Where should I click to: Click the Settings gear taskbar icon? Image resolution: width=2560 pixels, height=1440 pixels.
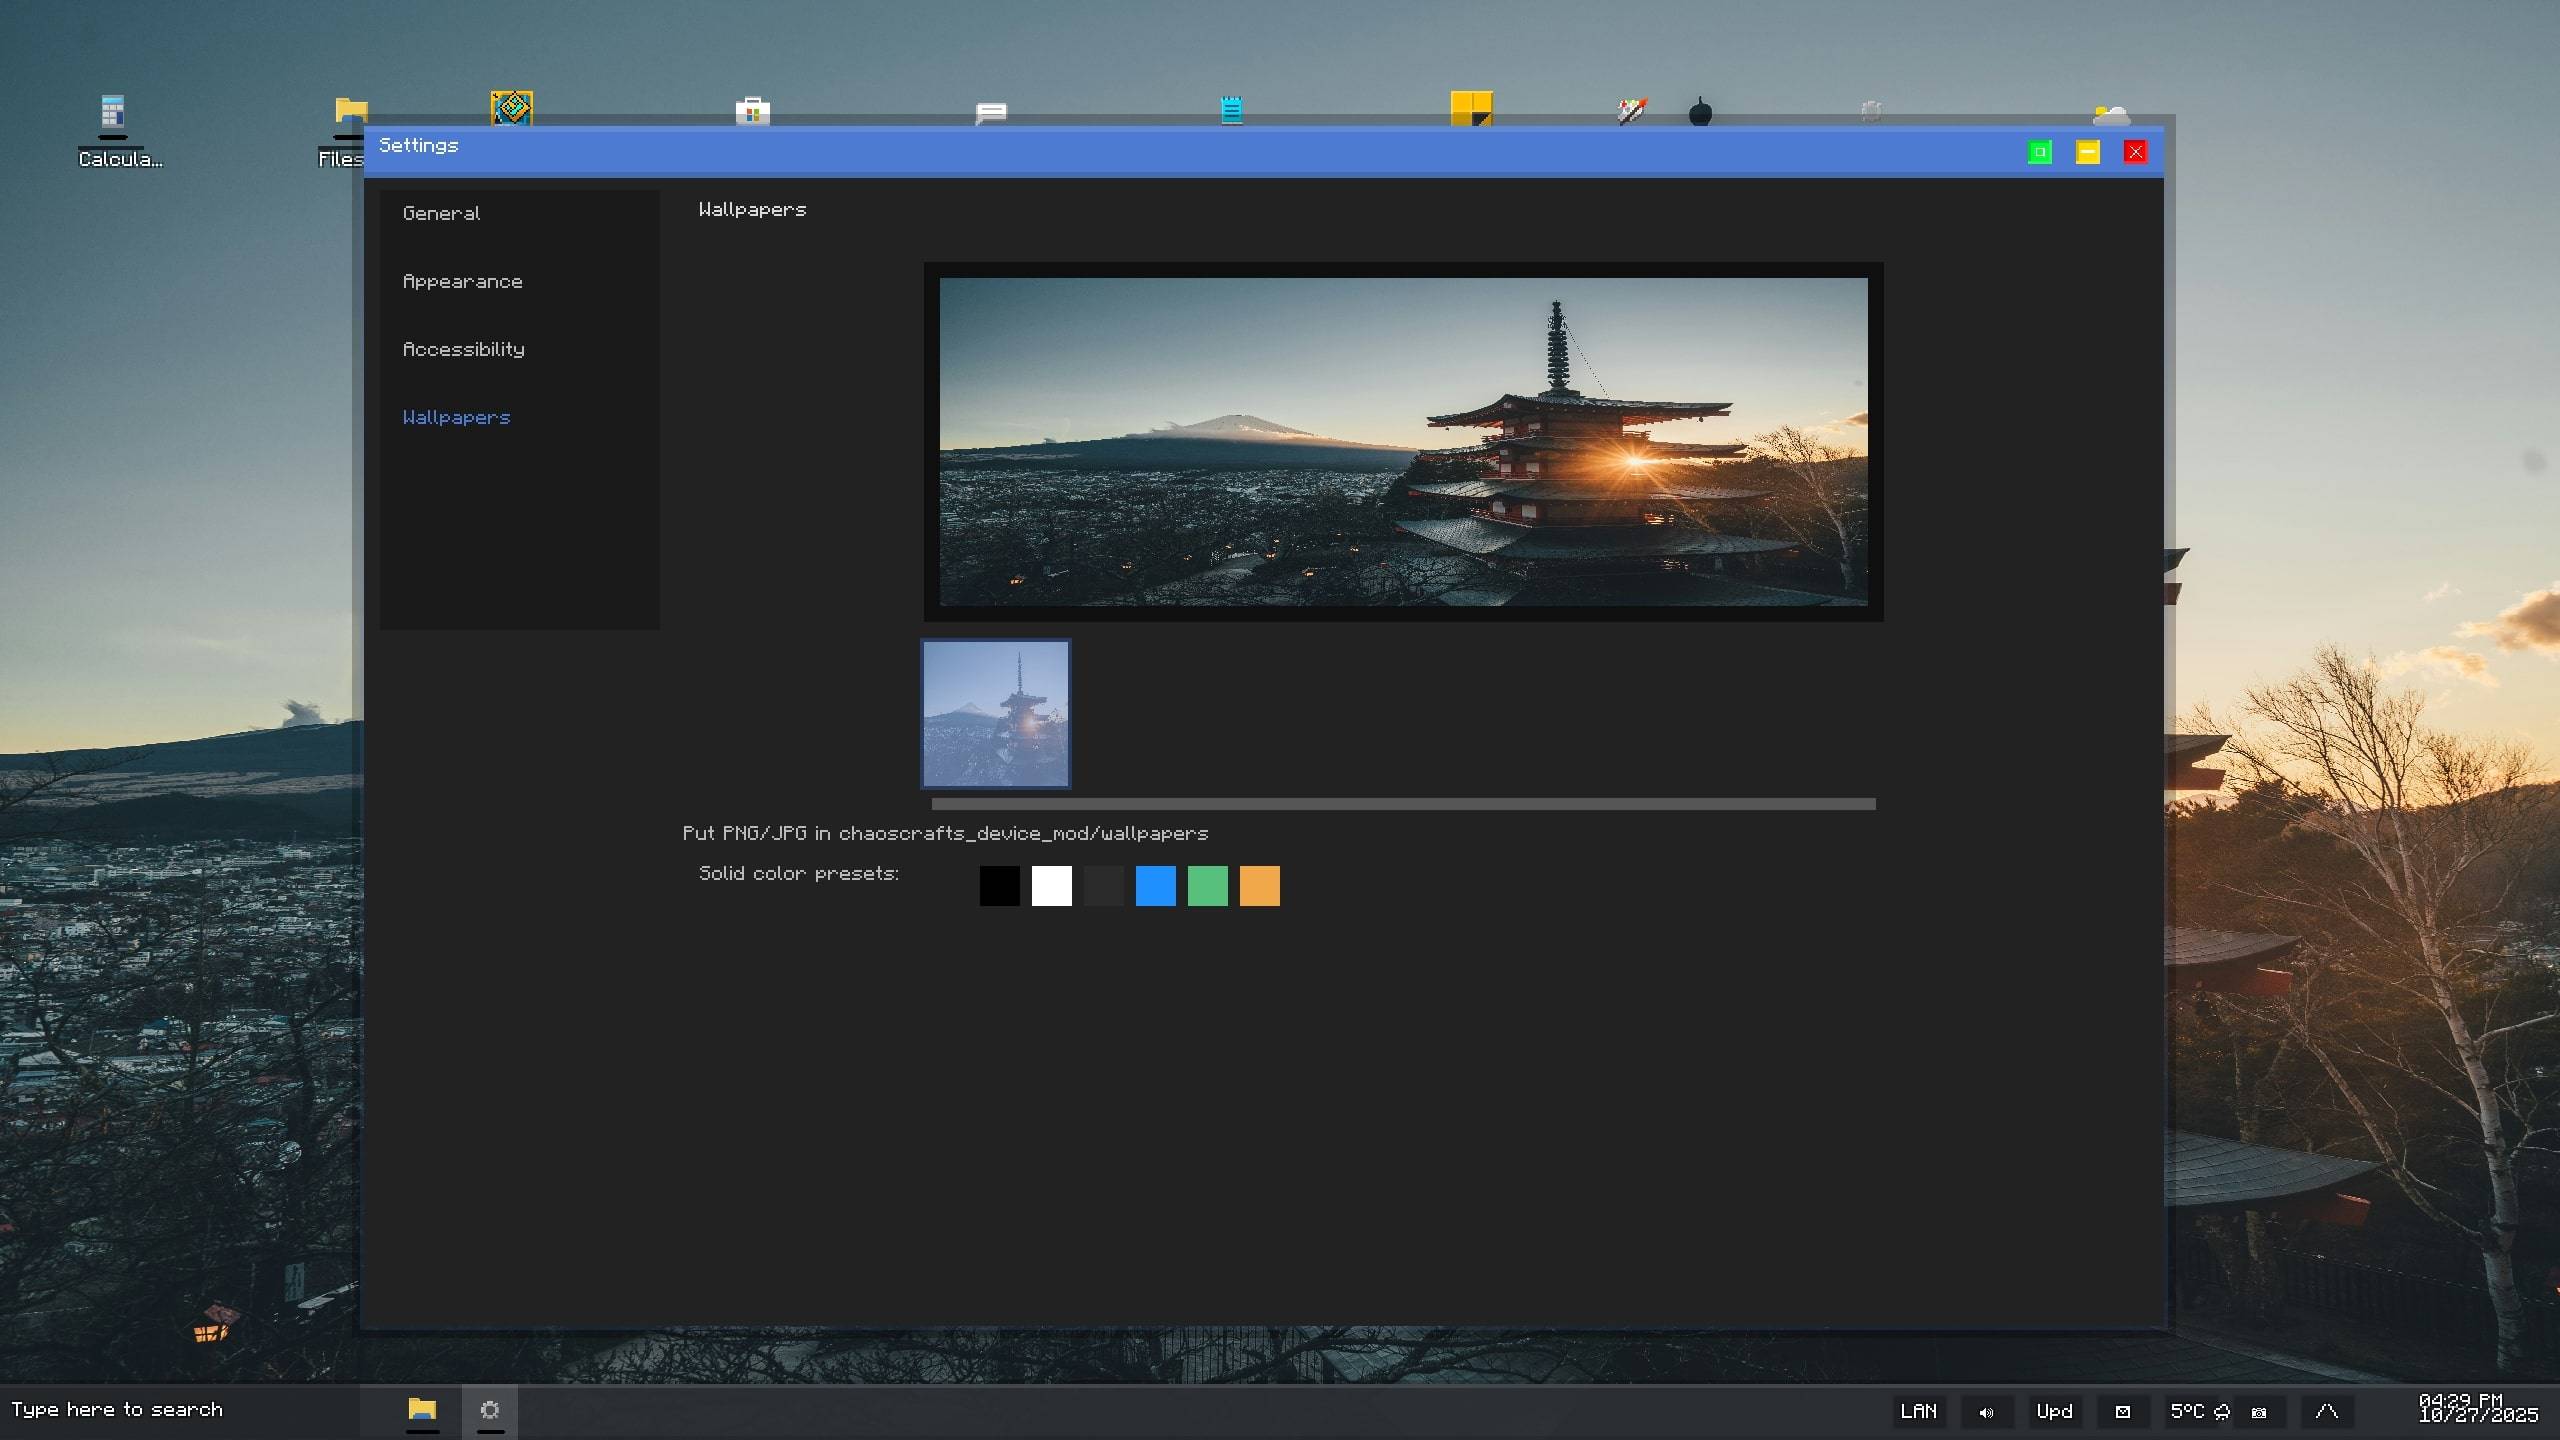pos(490,1410)
